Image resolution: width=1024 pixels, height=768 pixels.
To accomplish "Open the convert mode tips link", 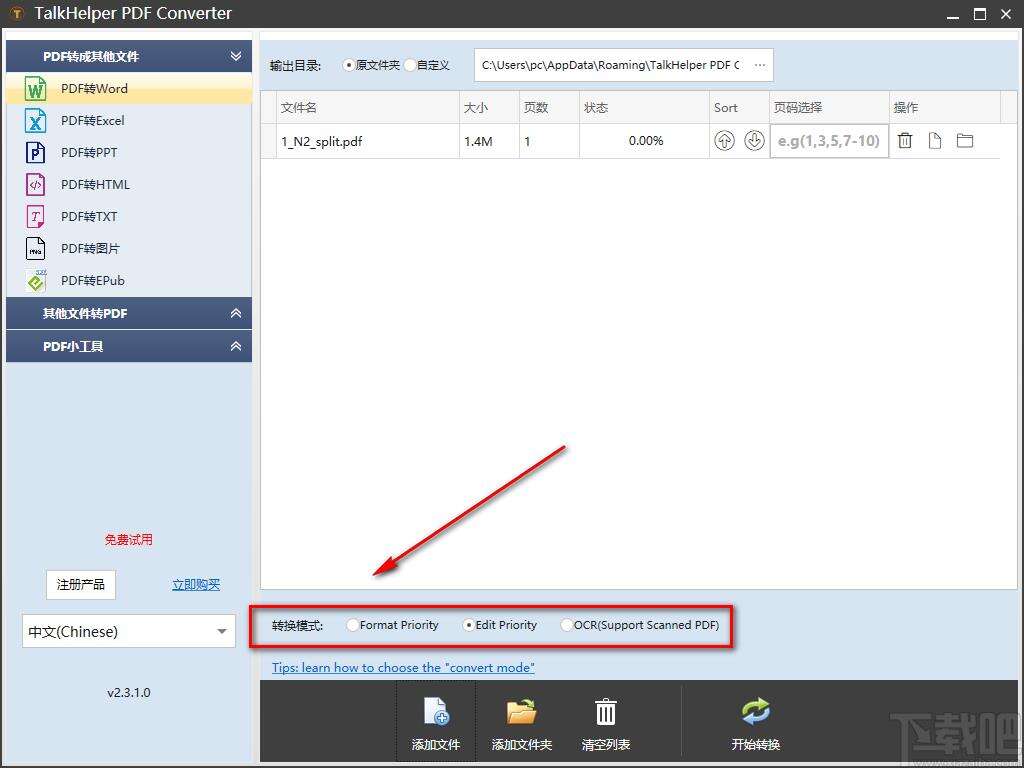I will click(x=403, y=667).
